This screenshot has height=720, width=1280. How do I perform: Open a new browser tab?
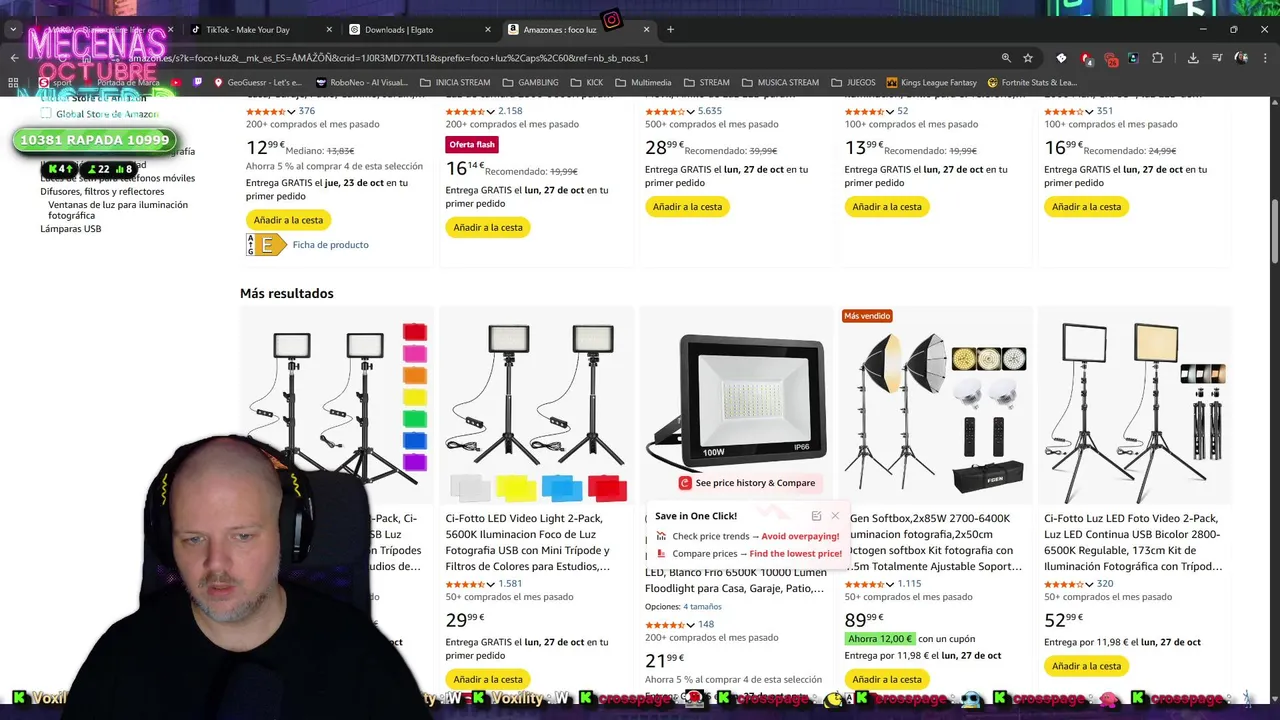(670, 29)
